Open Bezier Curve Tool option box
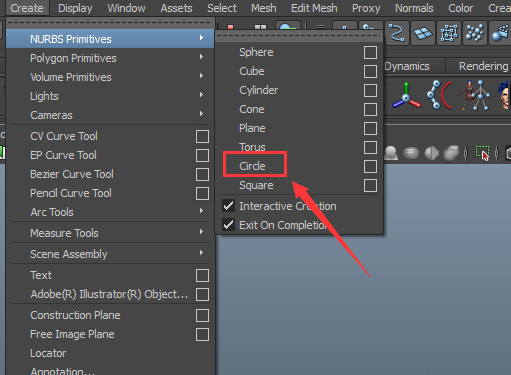This screenshot has height=375, width=511. [x=202, y=174]
